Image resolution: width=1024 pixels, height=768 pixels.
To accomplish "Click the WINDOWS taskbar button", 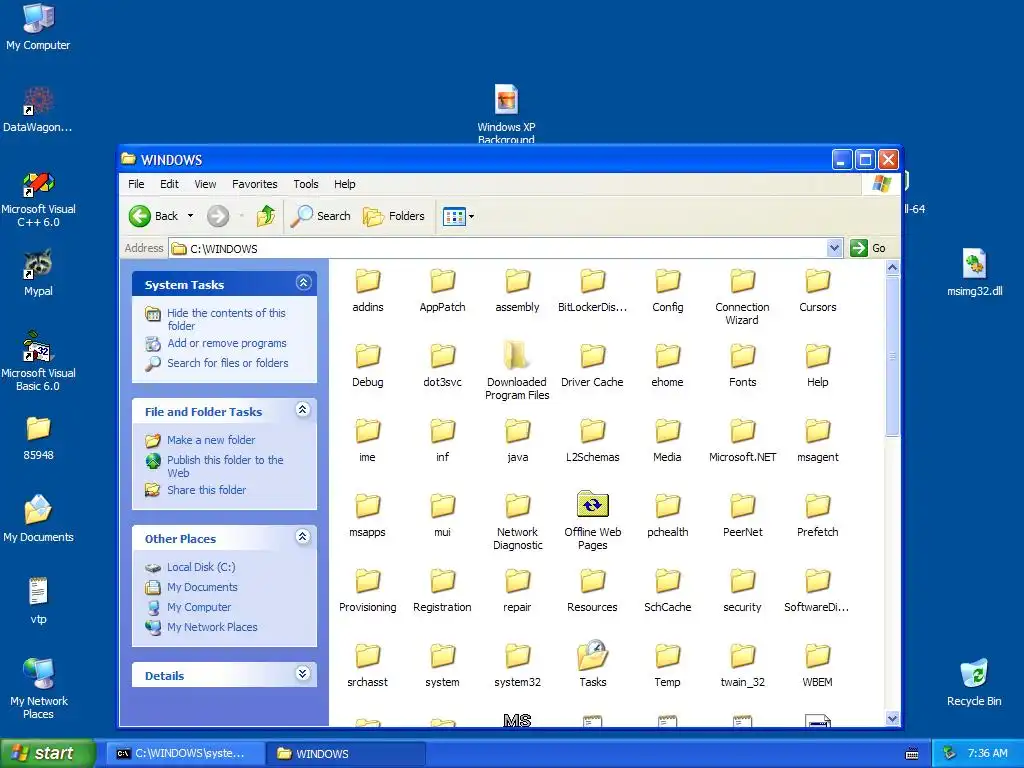I will [346, 754].
